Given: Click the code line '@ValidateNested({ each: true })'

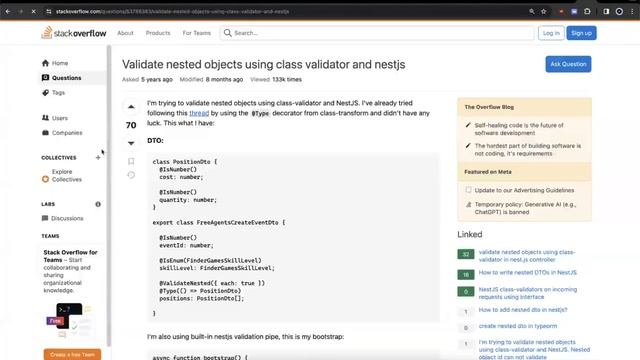Looking at the screenshot, I should [212, 283].
